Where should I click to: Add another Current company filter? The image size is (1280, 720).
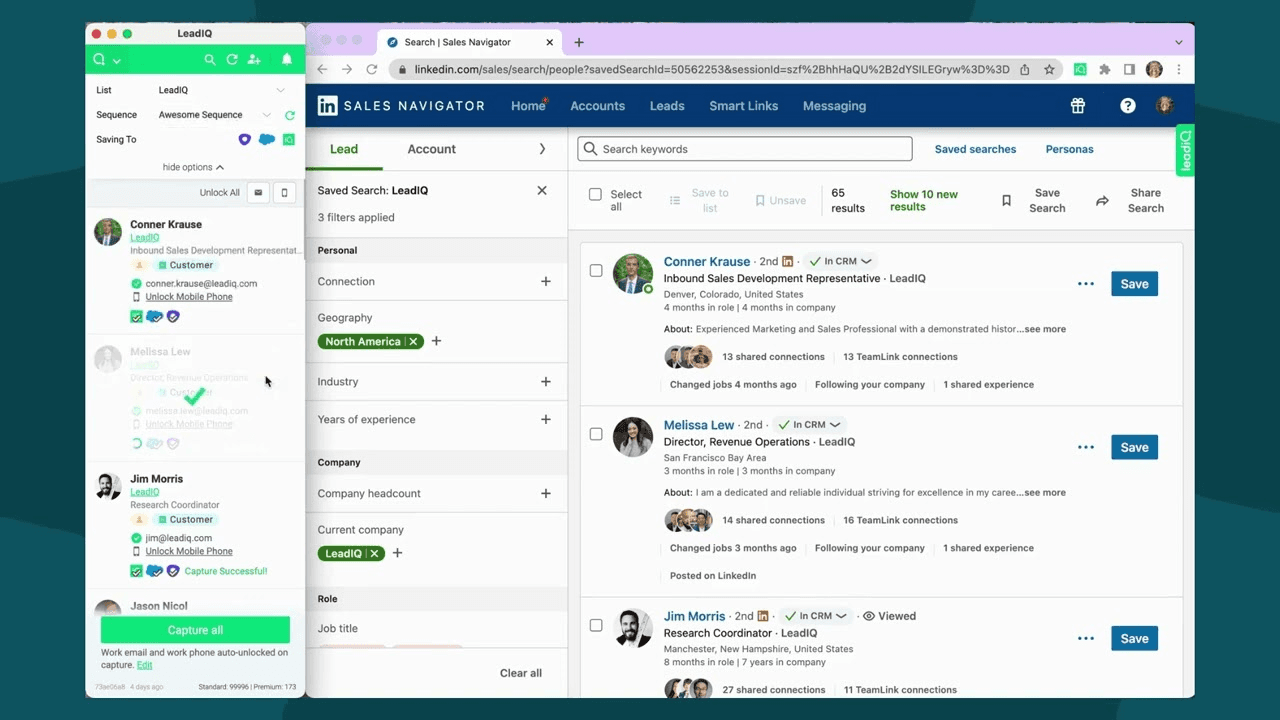[x=397, y=553]
